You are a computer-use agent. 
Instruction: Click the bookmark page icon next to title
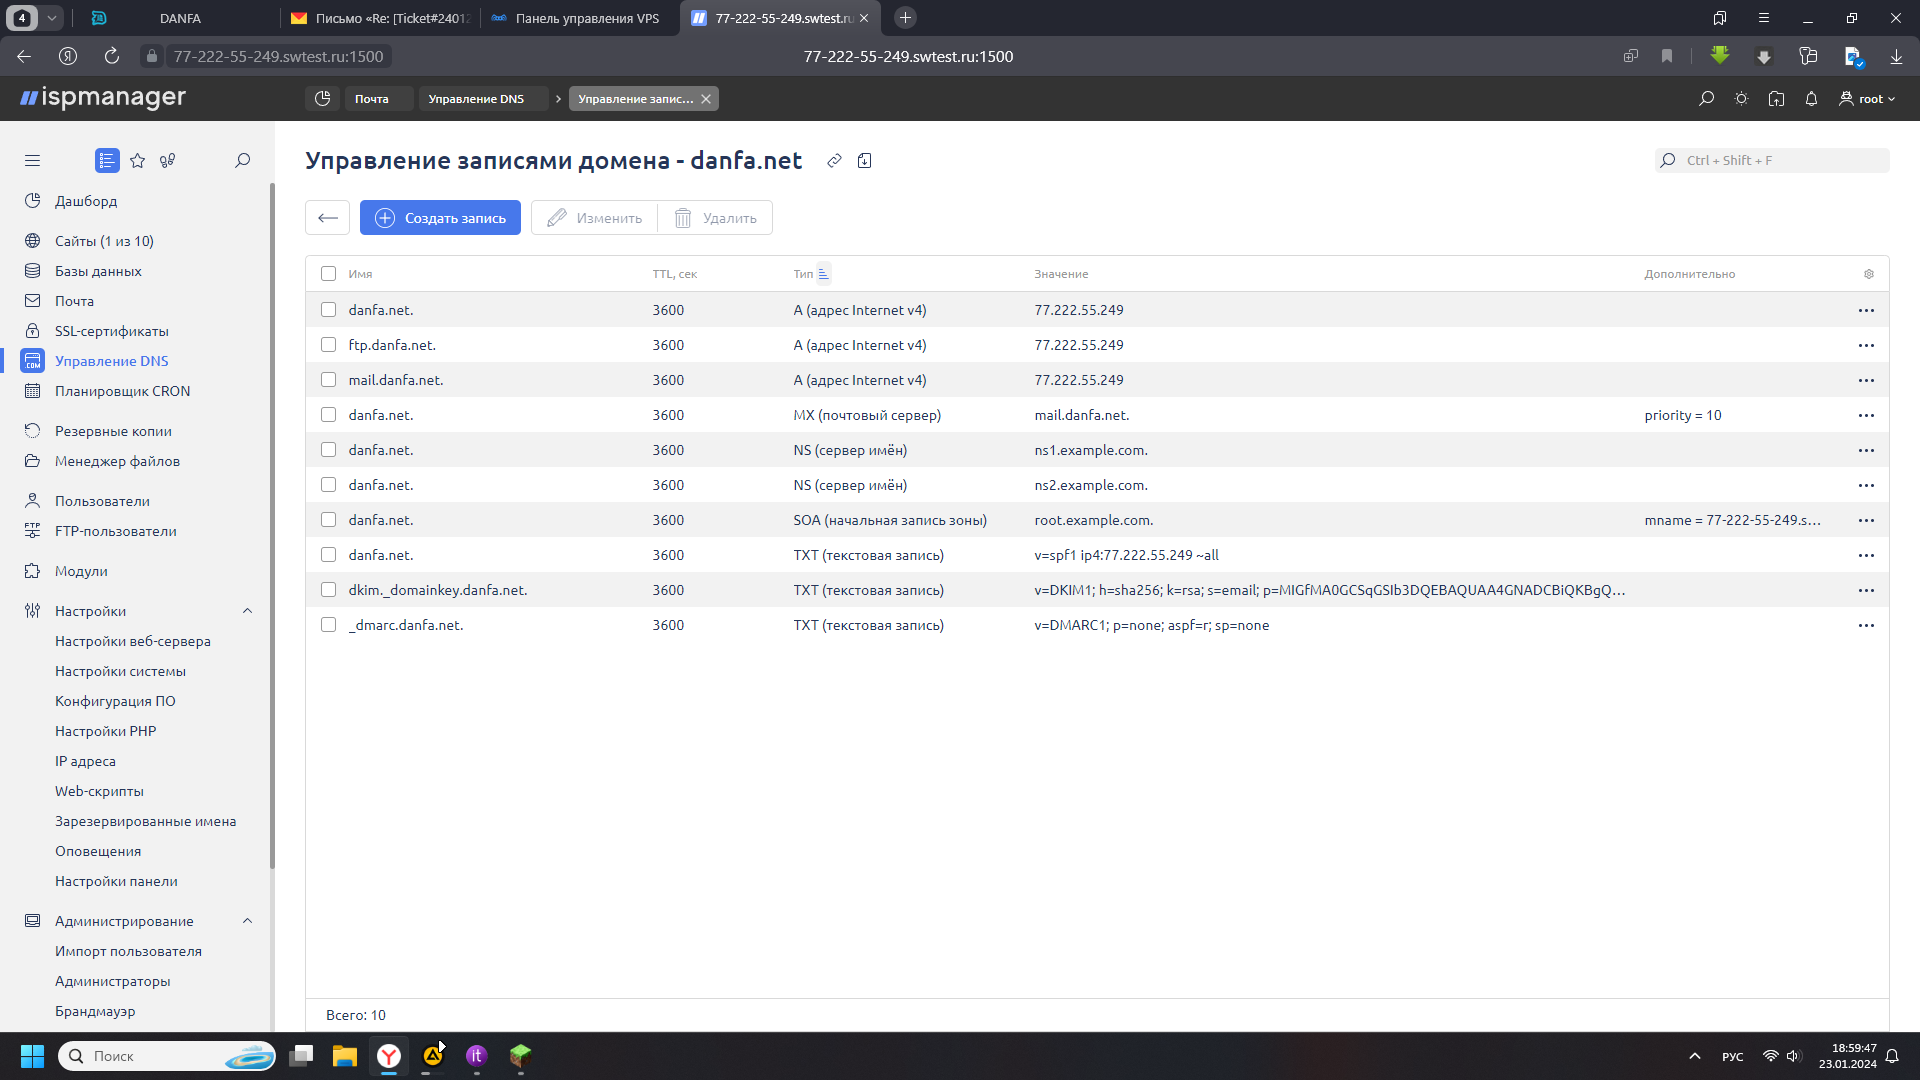[865, 161]
